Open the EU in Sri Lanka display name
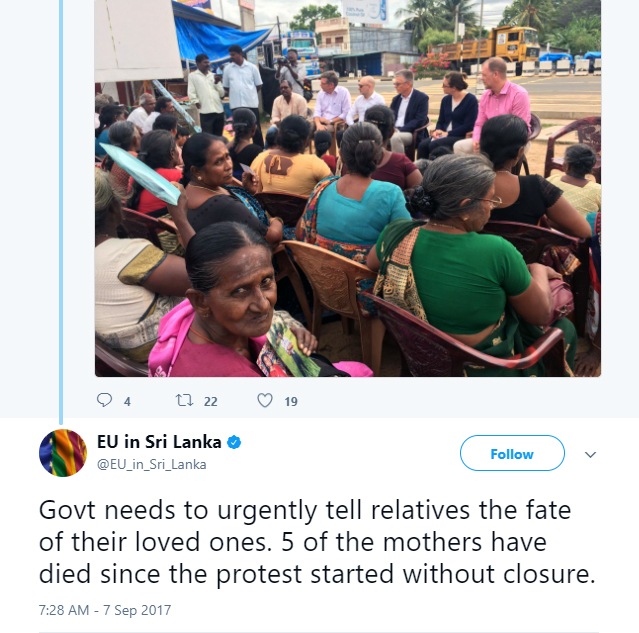 click(x=159, y=442)
